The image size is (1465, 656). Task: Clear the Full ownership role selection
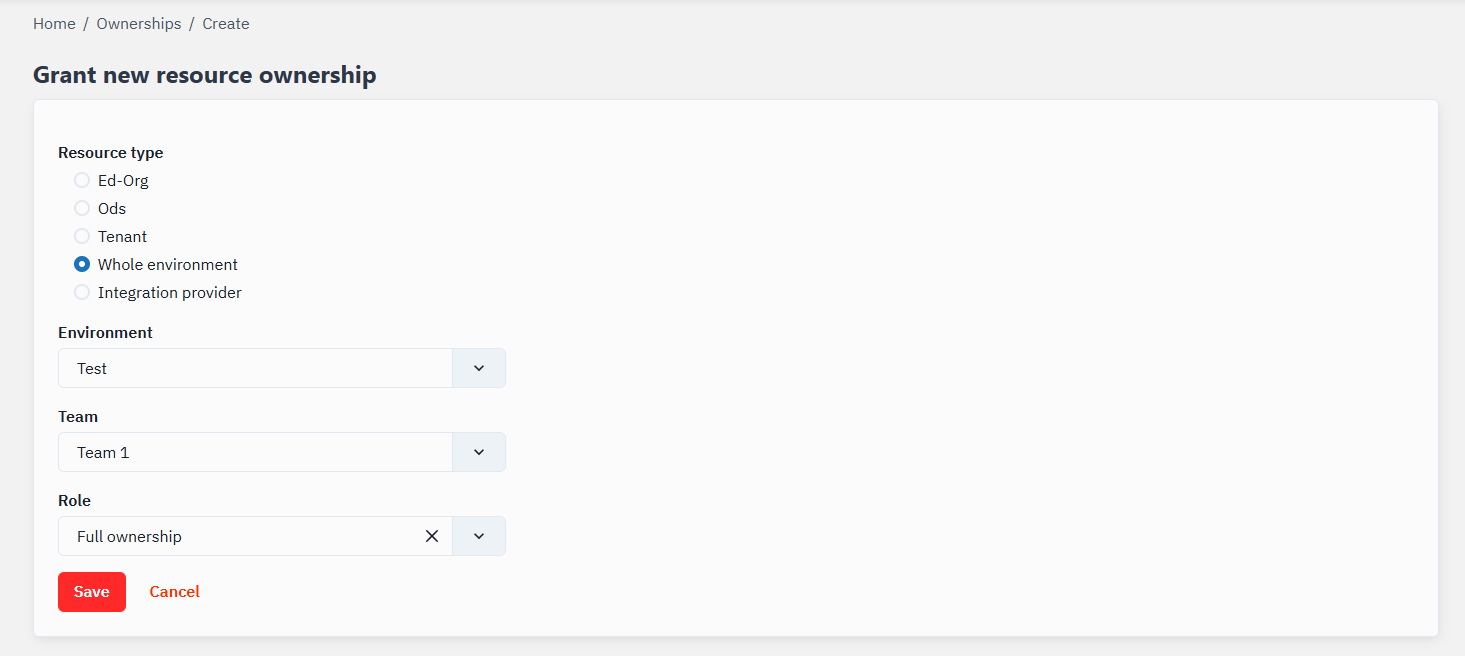(432, 536)
